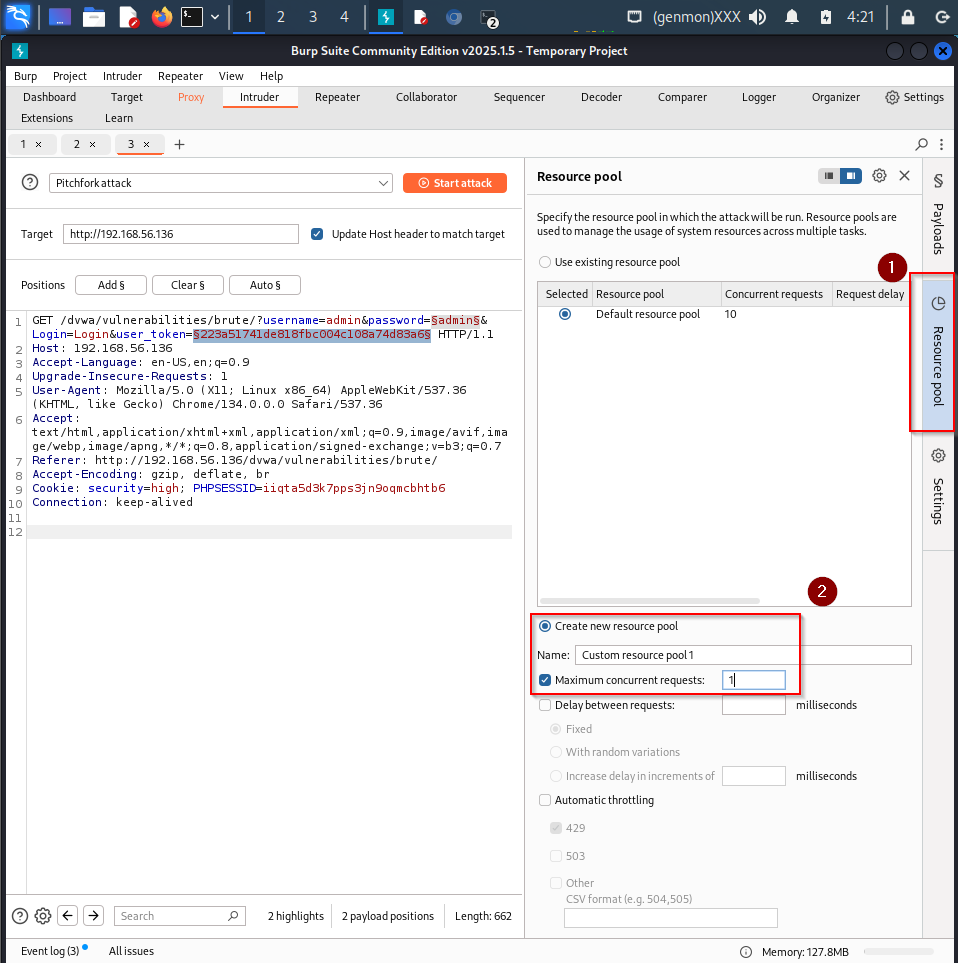The height and width of the screenshot is (963, 958).
Task: Click the Burp Suite taskbar window icon
Action: point(386,17)
